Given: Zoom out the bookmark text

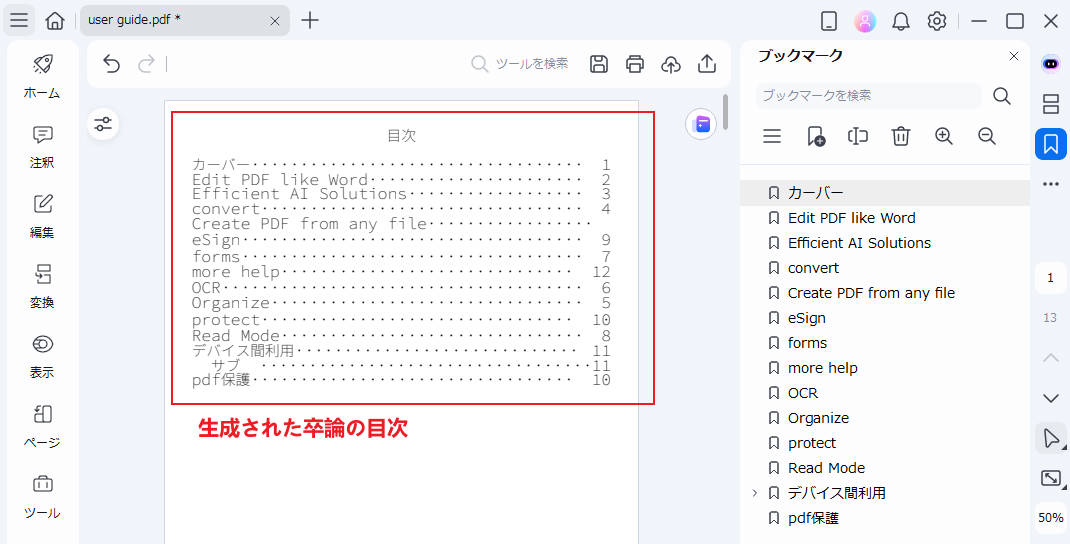Looking at the screenshot, I should 987,136.
